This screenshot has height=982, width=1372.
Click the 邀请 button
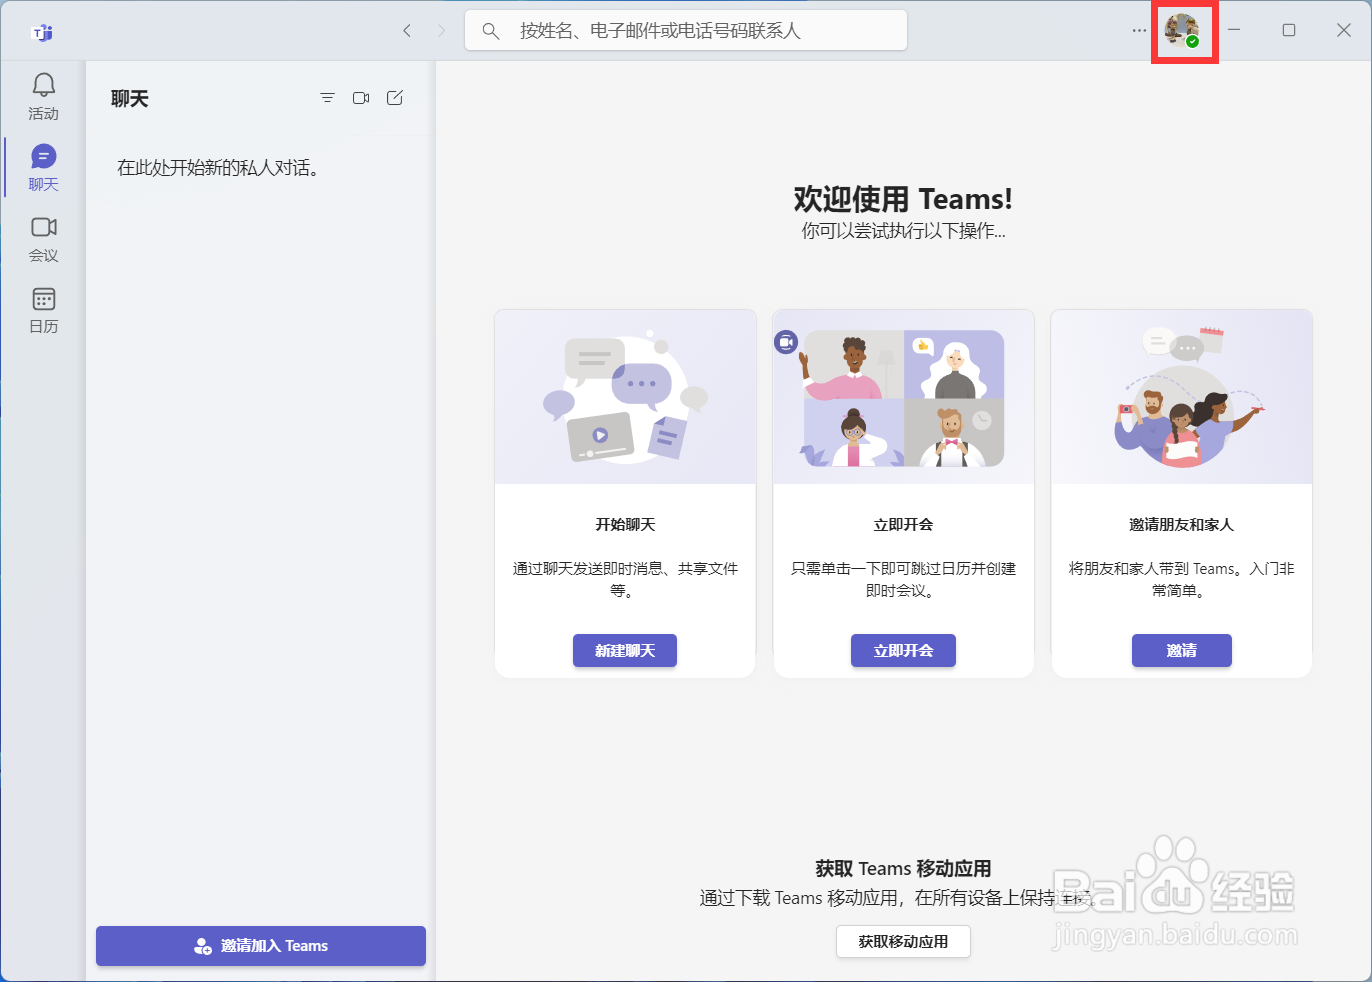pyautogui.click(x=1181, y=651)
